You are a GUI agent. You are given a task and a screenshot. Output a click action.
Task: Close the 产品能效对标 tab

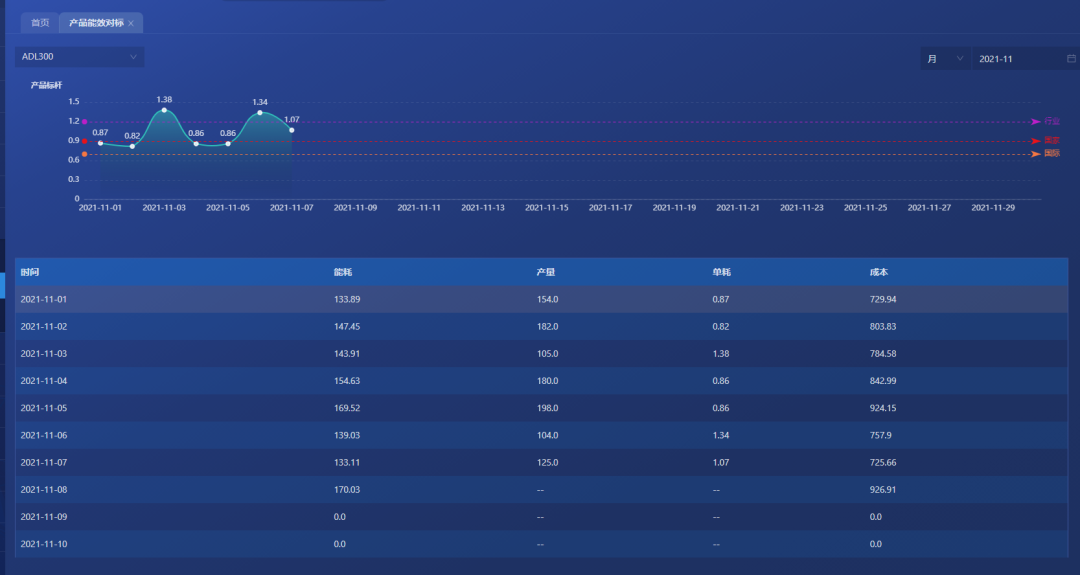[x=131, y=23]
